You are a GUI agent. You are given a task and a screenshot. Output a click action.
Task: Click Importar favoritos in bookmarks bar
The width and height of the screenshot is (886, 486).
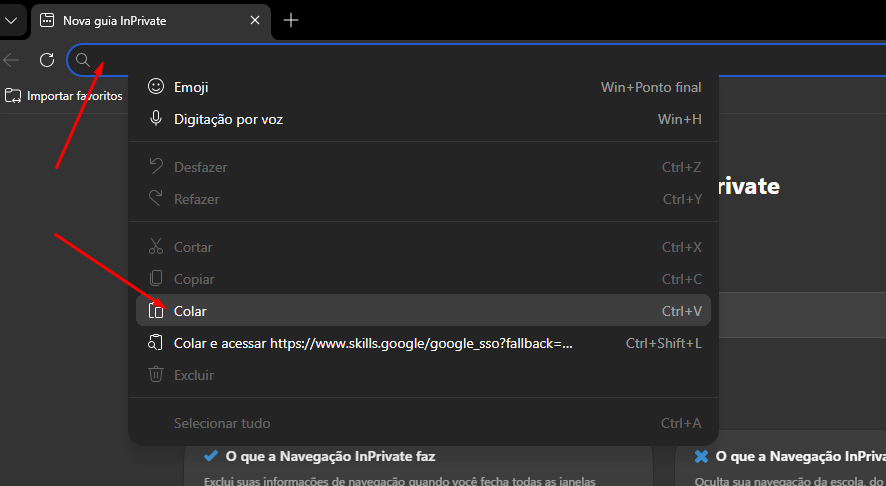tap(64, 96)
